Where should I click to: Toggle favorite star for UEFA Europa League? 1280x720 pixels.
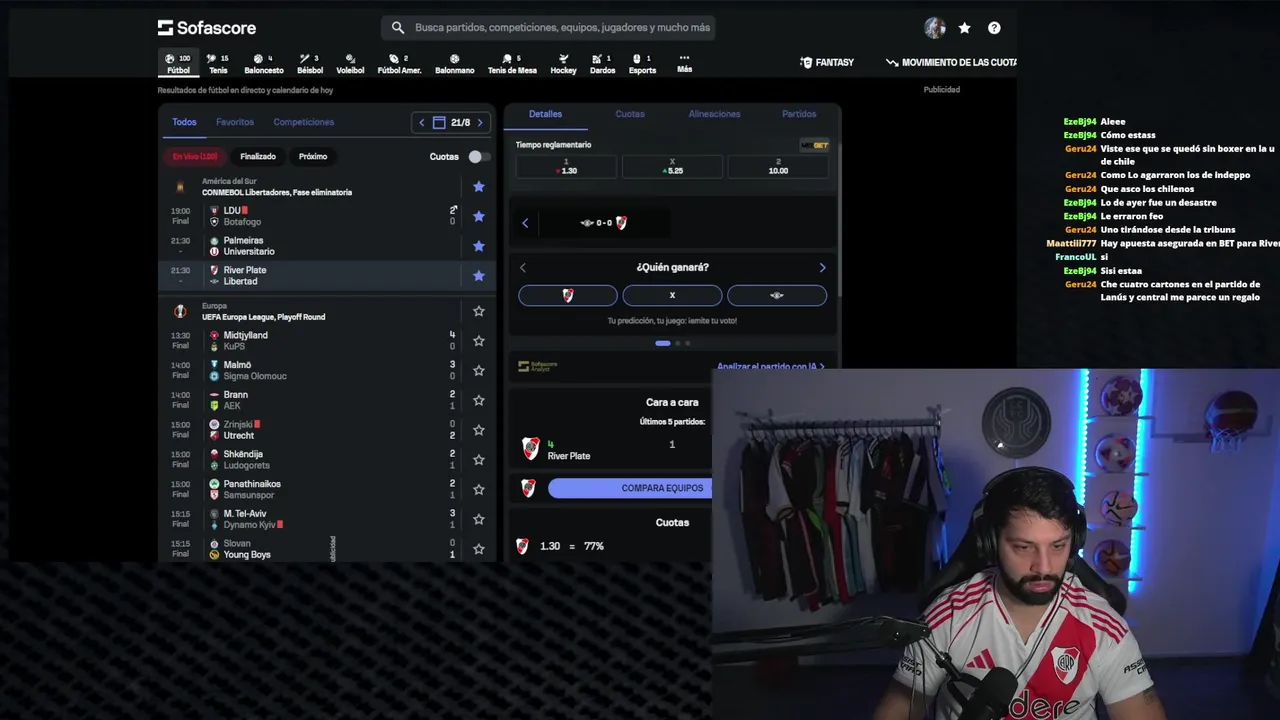coord(479,311)
